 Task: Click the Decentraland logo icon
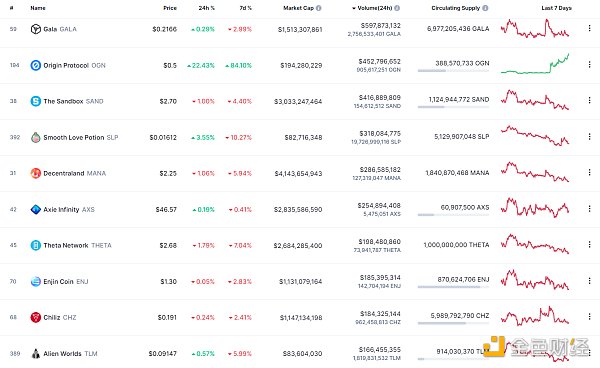[36, 173]
